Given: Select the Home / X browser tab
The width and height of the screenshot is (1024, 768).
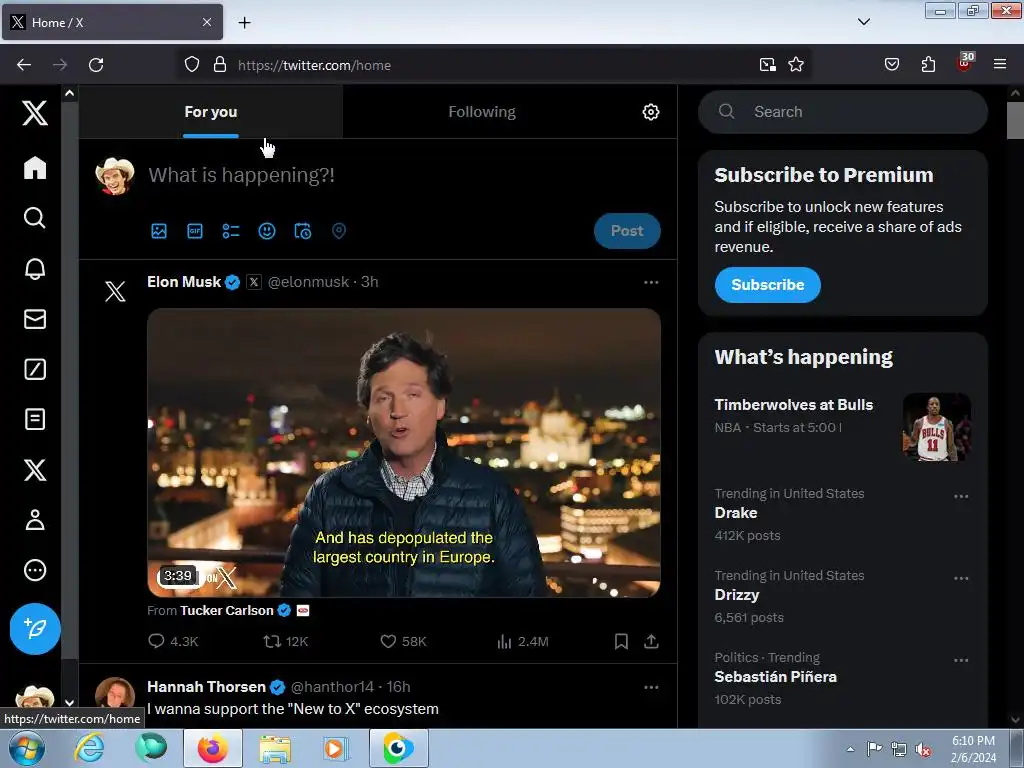Looking at the screenshot, I should click(112, 22).
